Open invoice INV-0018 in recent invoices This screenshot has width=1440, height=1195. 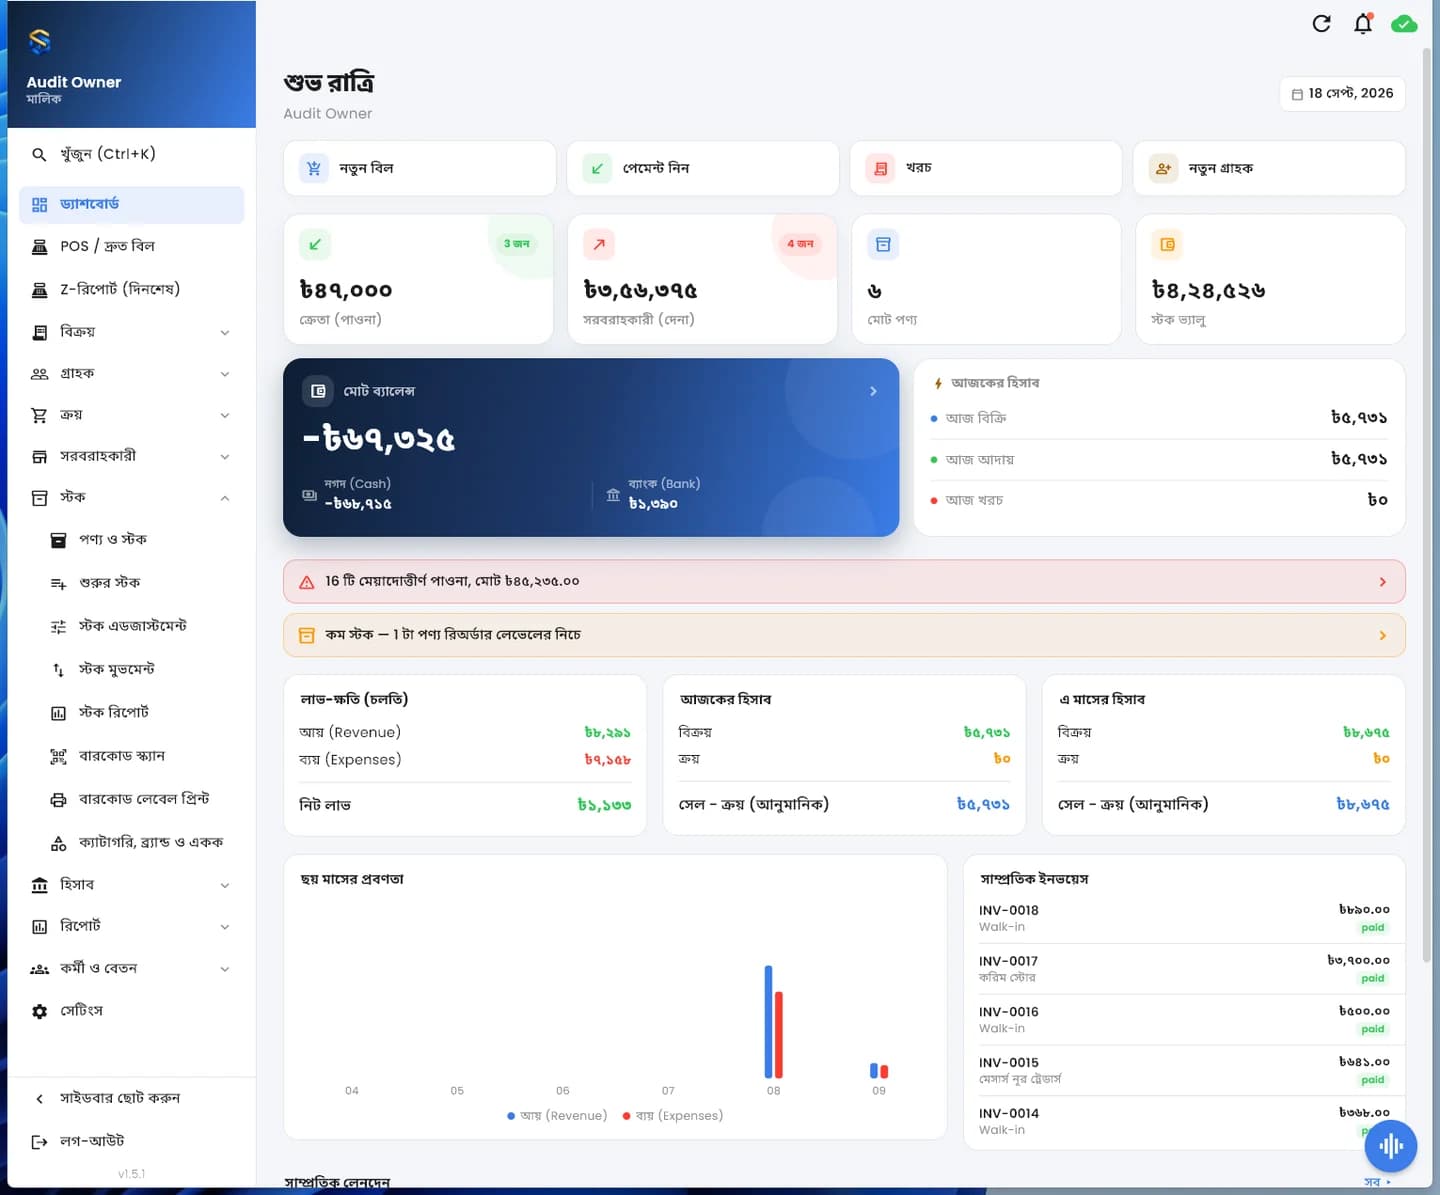click(x=1184, y=918)
